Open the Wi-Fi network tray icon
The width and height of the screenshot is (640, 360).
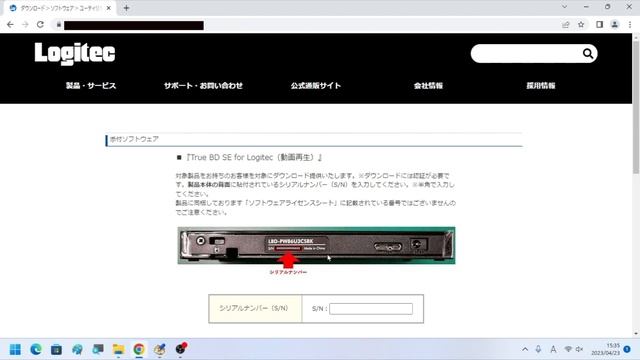568,349
